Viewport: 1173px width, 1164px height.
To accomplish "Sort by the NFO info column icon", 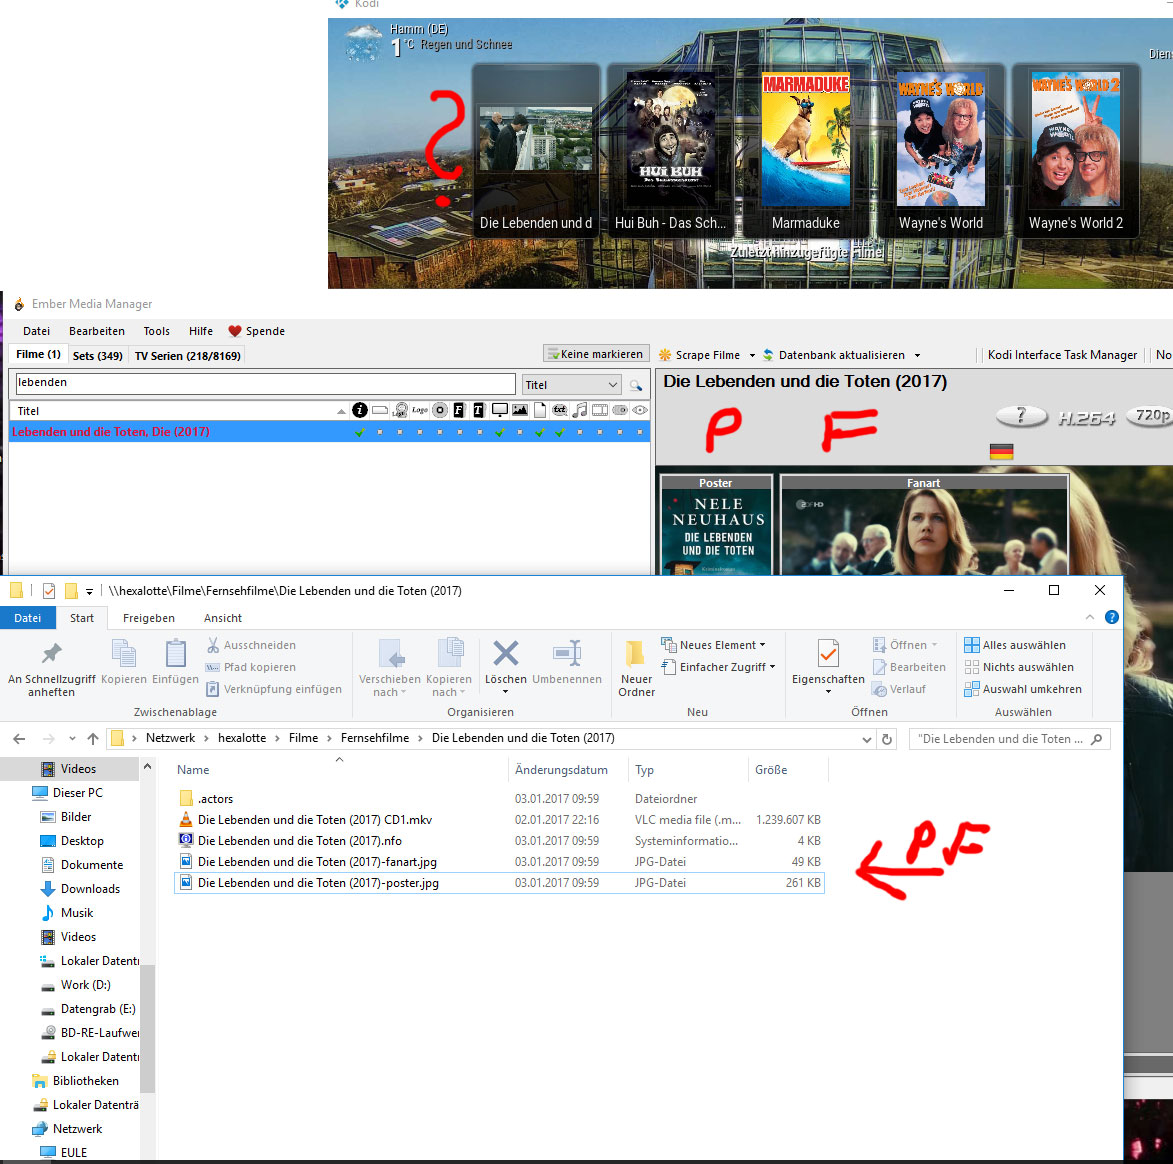I will pyautogui.click(x=360, y=410).
